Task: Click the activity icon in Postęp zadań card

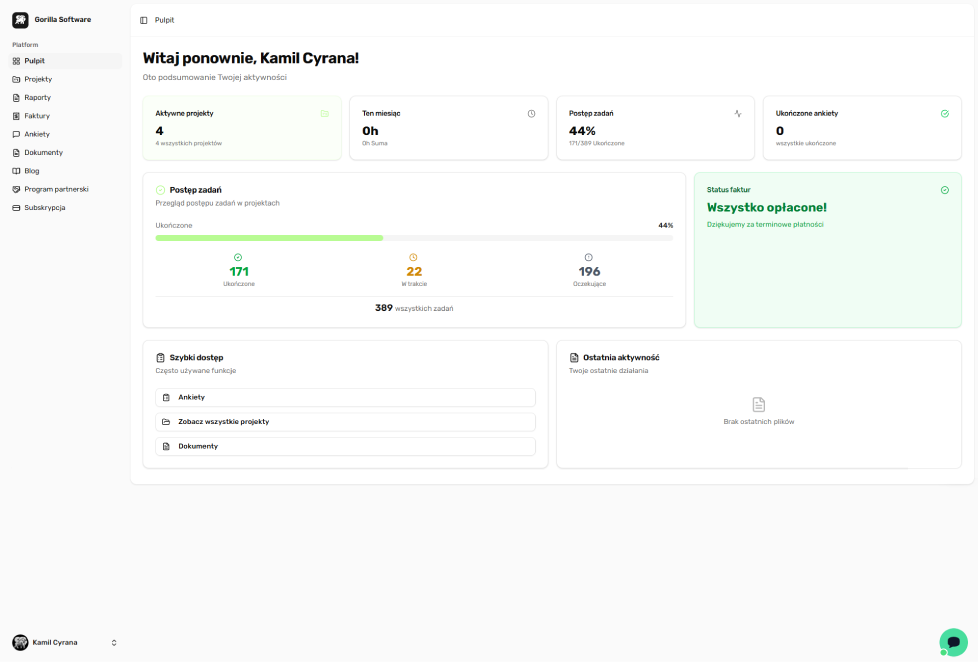Action: point(738,114)
